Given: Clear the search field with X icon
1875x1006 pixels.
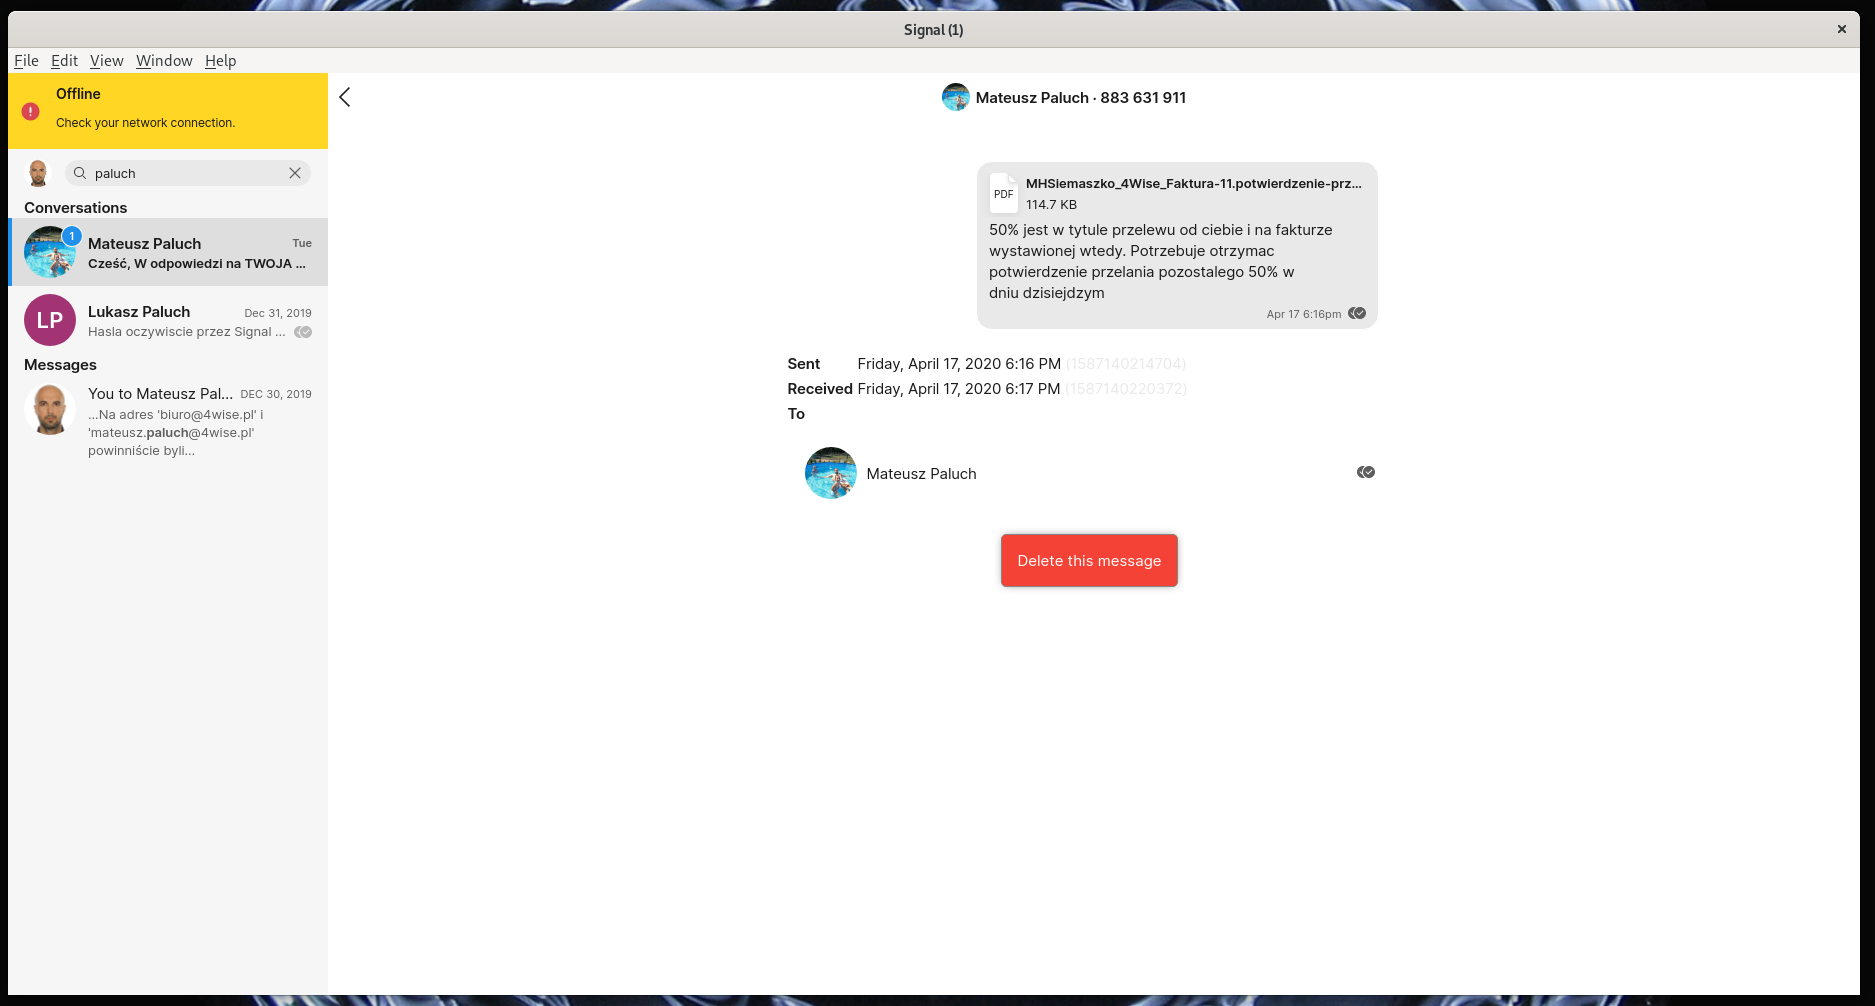Looking at the screenshot, I should click(295, 173).
